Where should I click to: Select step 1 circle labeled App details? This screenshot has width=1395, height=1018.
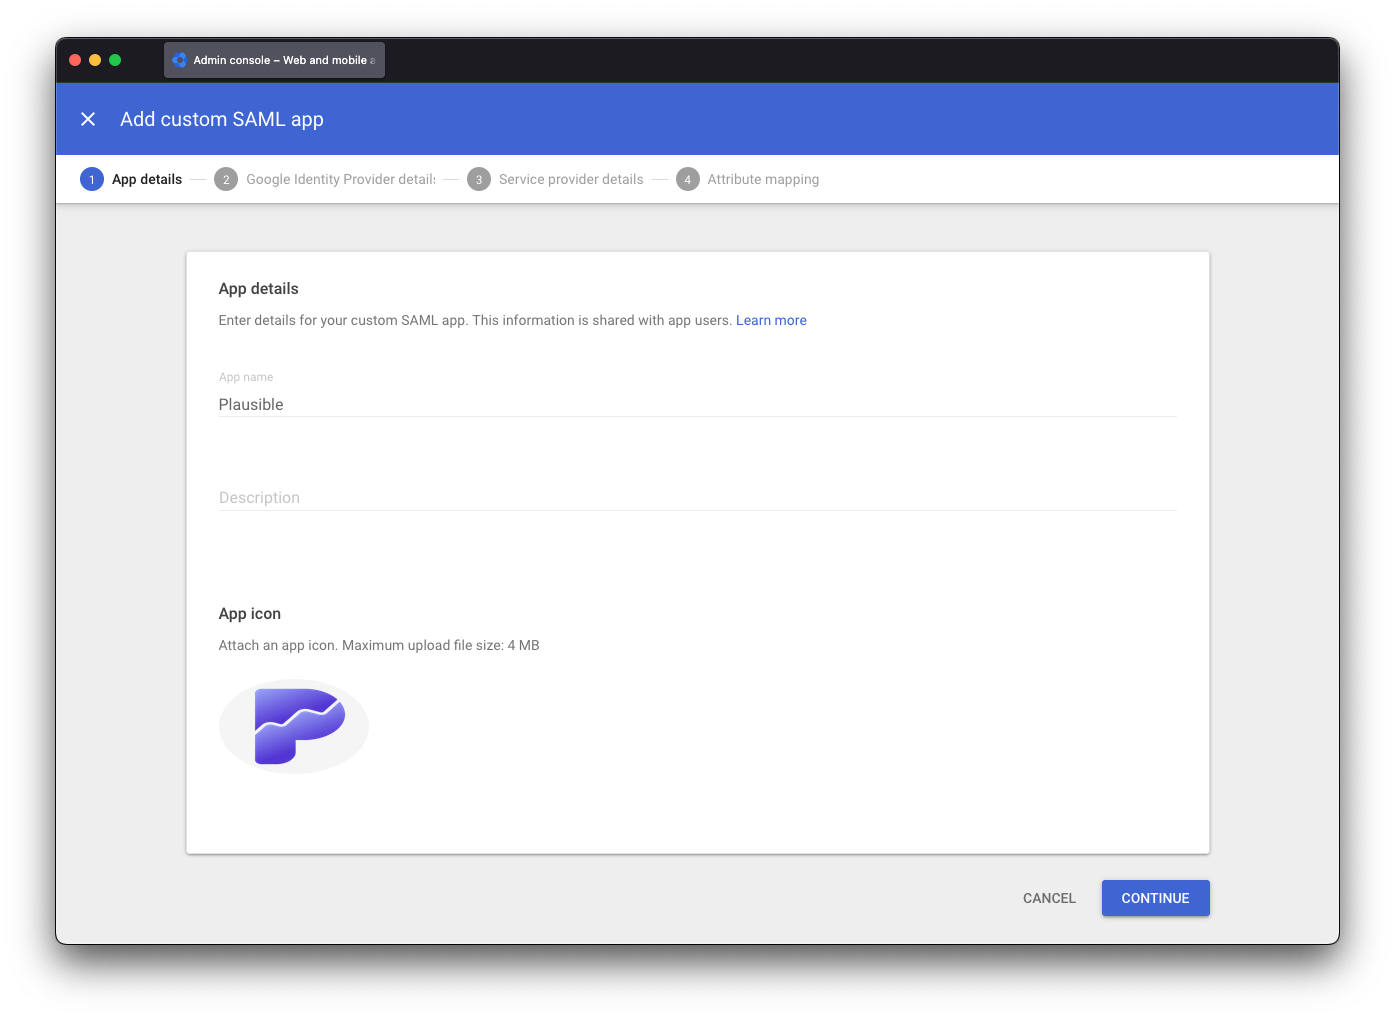pos(92,179)
